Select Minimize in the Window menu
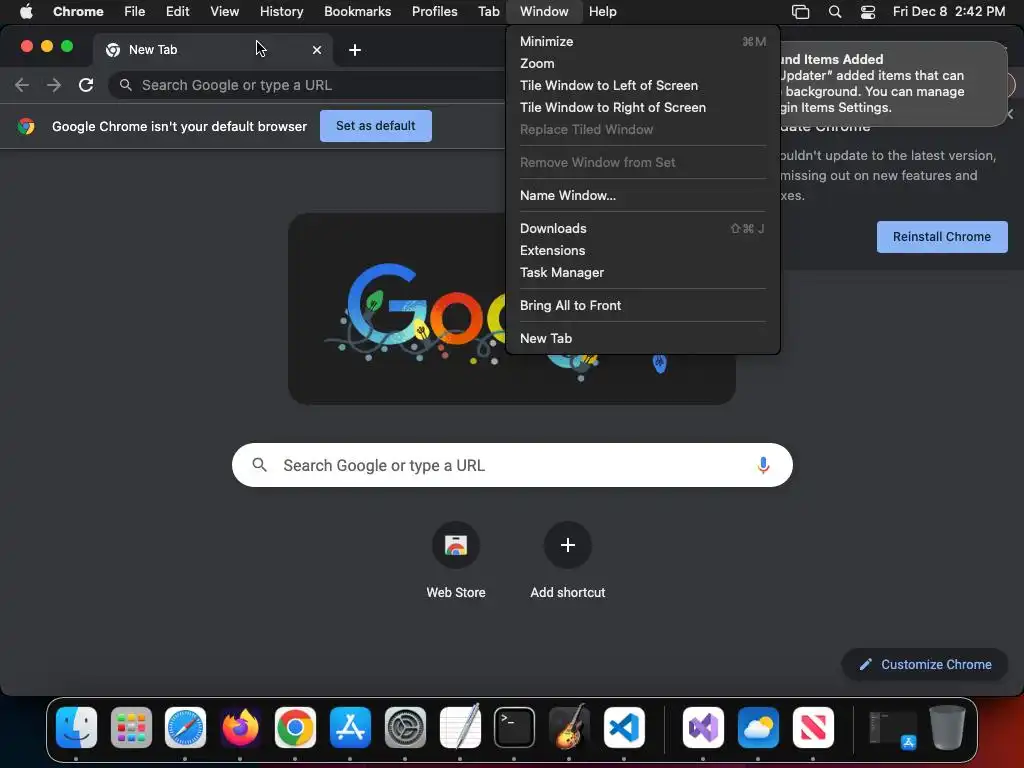The width and height of the screenshot is (1024, 768). pos(643,41)
